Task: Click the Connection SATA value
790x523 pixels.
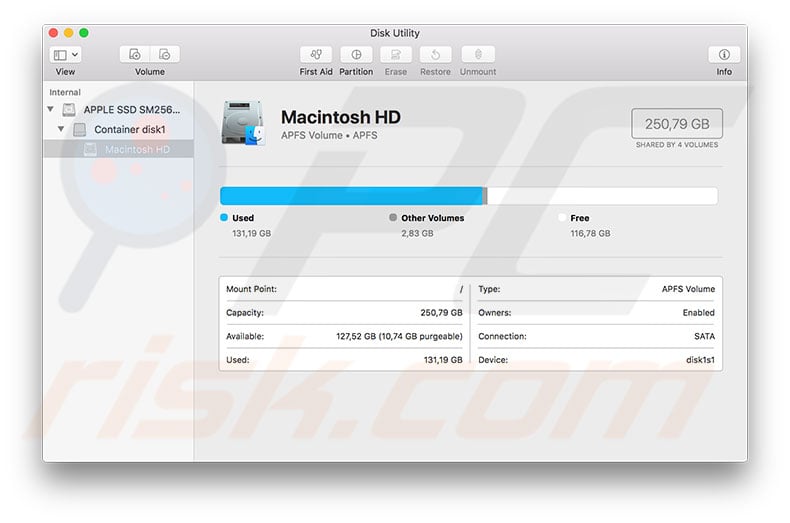Action: (704, 336)
